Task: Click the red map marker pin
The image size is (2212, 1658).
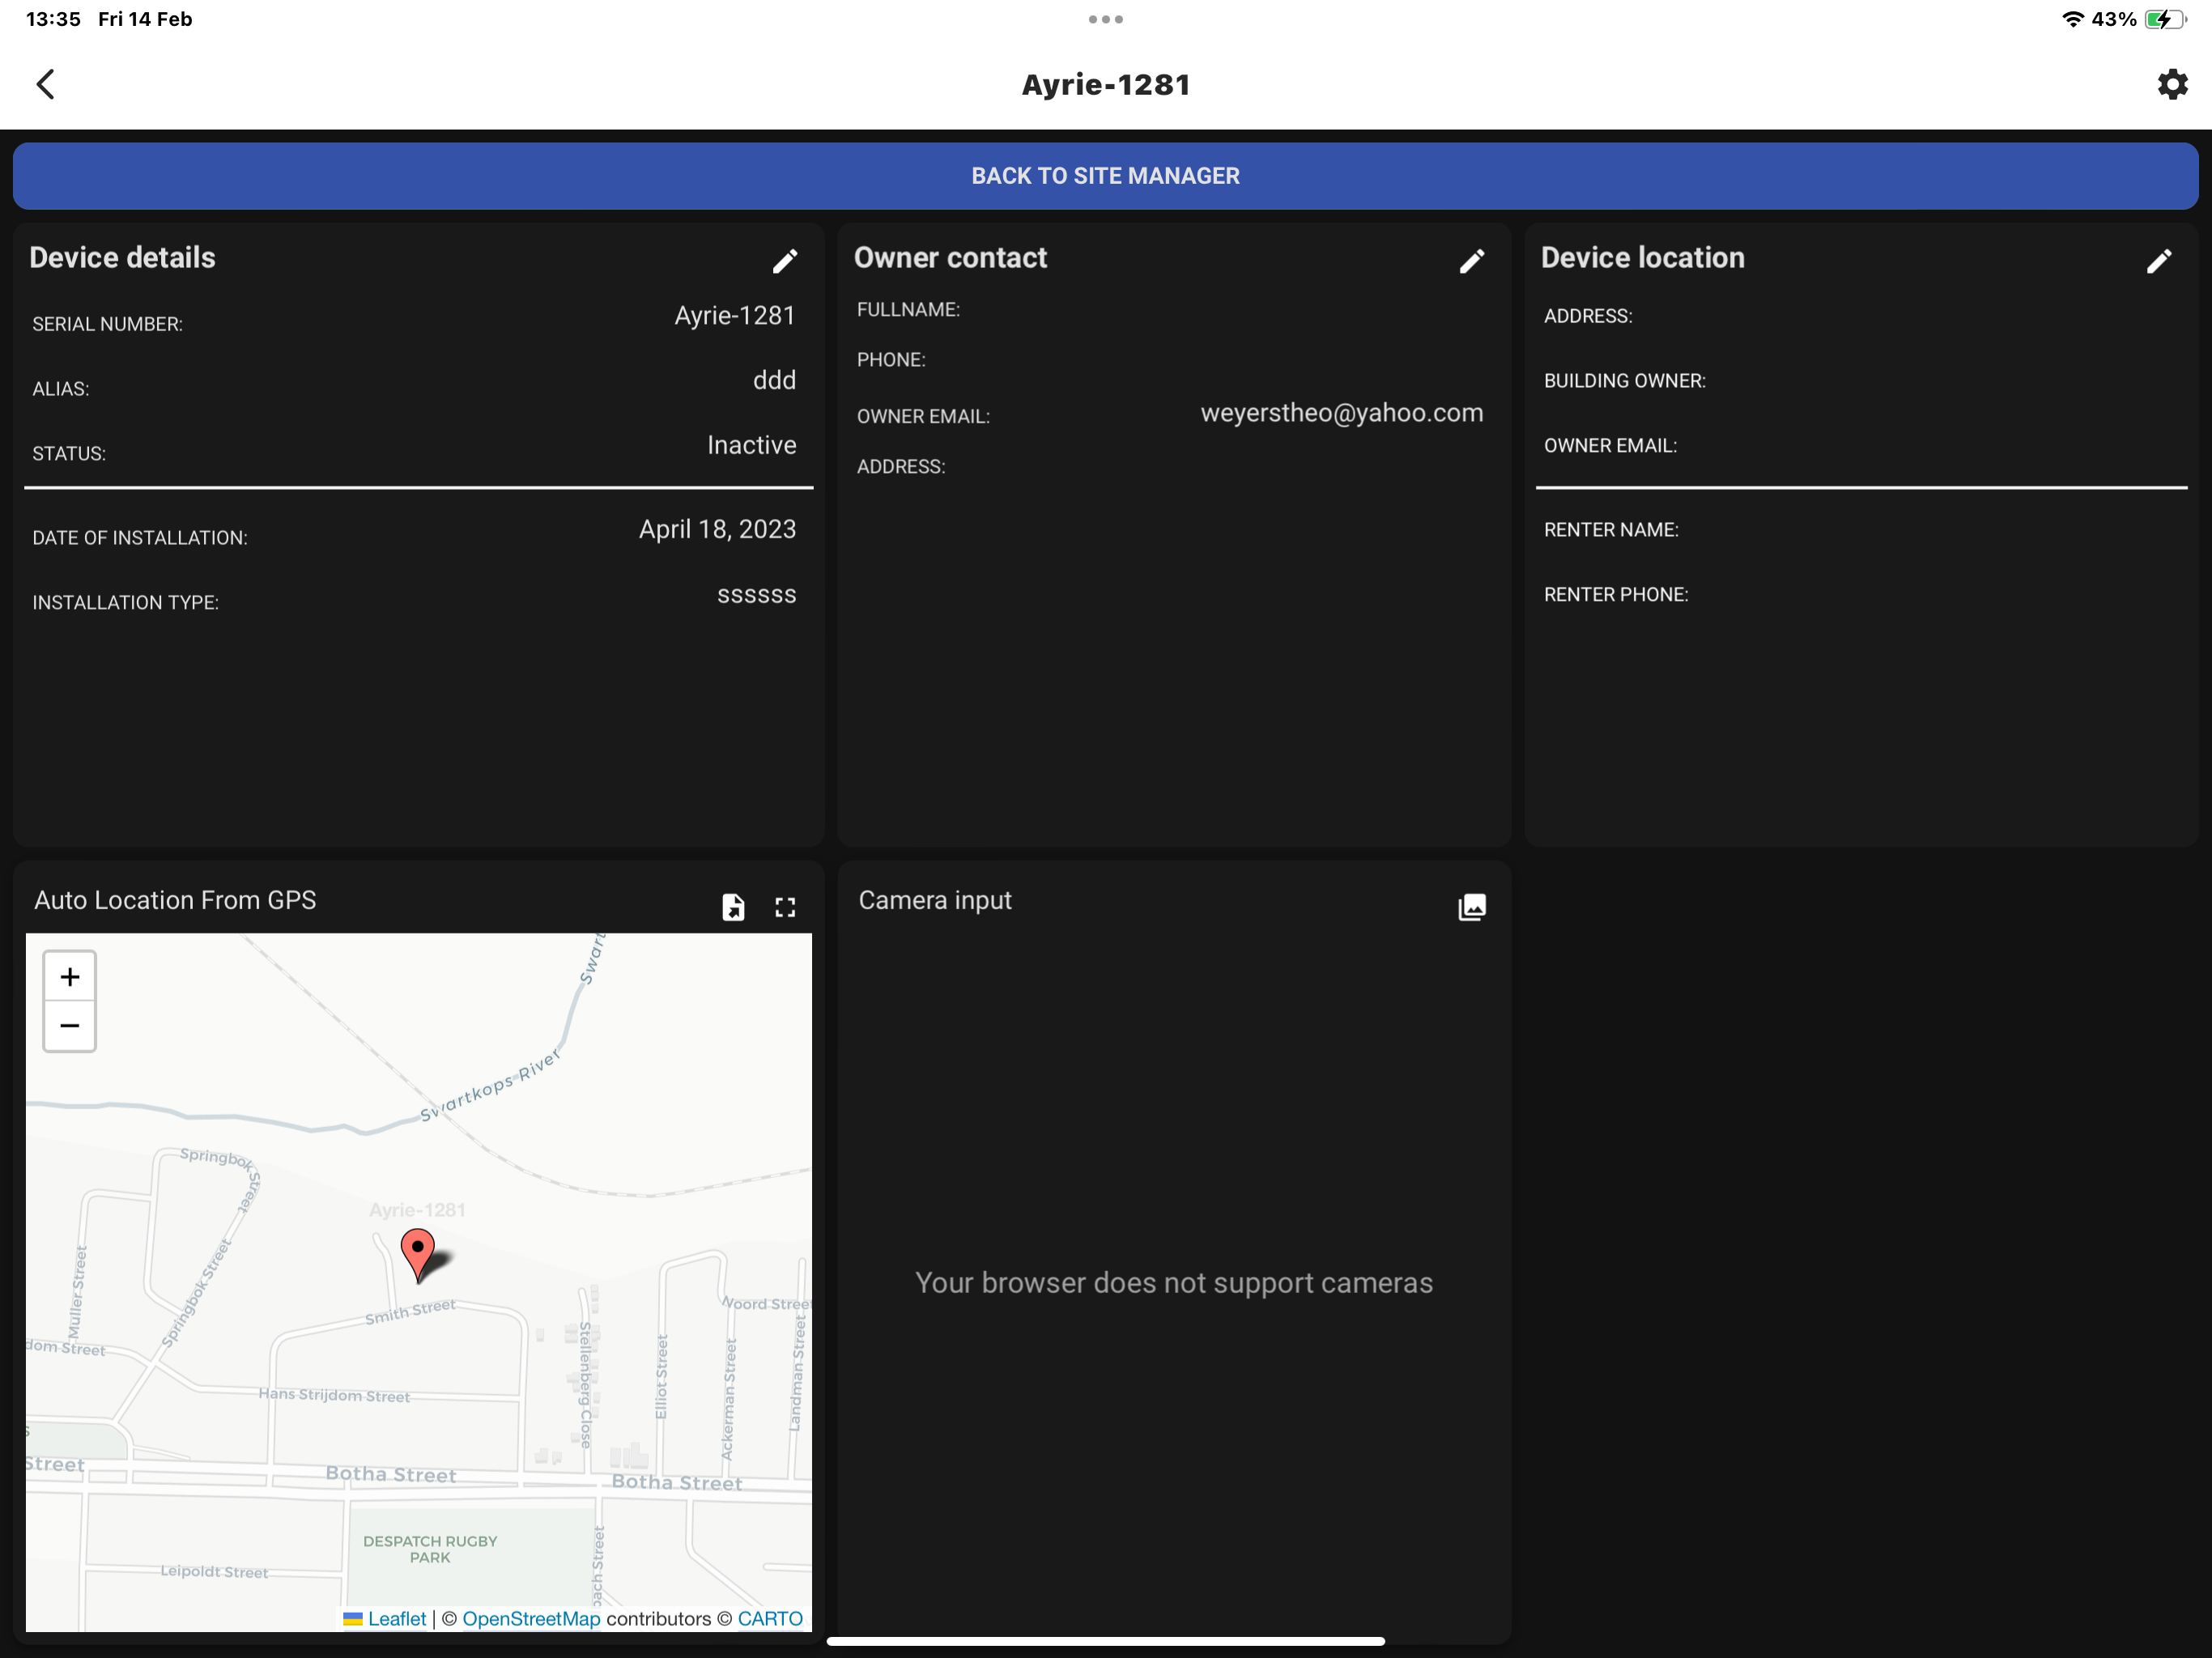Action: point(418,1254)
